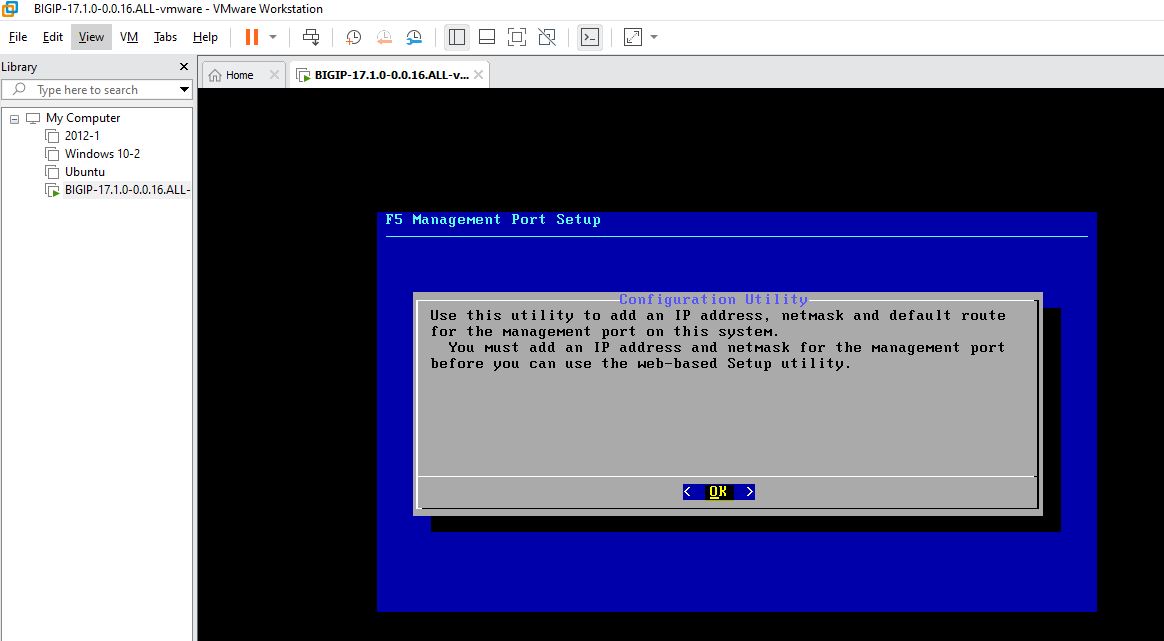Image resolution: width=1164 pixels, height=641 pixels.
Task: Click the orange Pause VM icon
Action: point(251,37)
